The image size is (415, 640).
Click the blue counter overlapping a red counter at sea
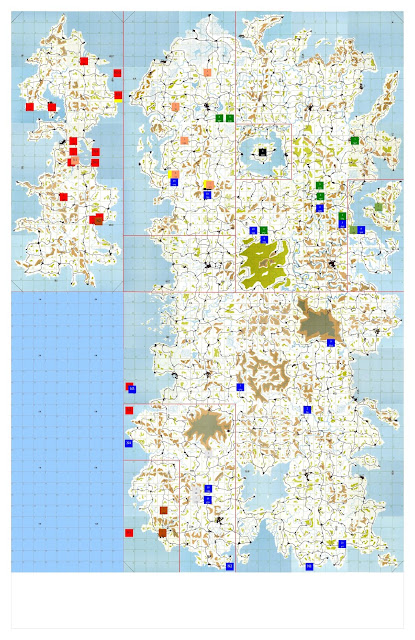(132, 389)
